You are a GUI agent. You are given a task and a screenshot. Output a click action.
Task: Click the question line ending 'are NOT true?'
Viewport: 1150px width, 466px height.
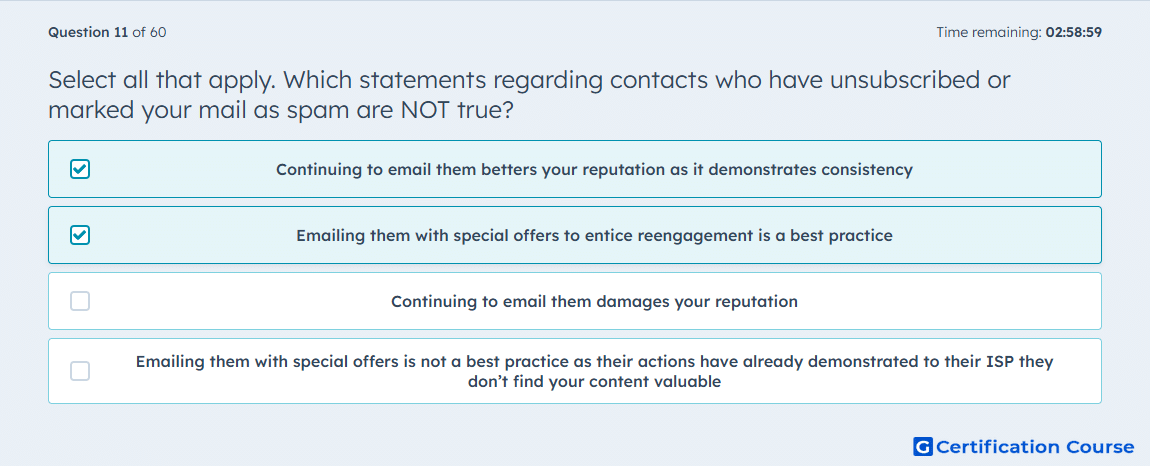(x=280, y=111)
